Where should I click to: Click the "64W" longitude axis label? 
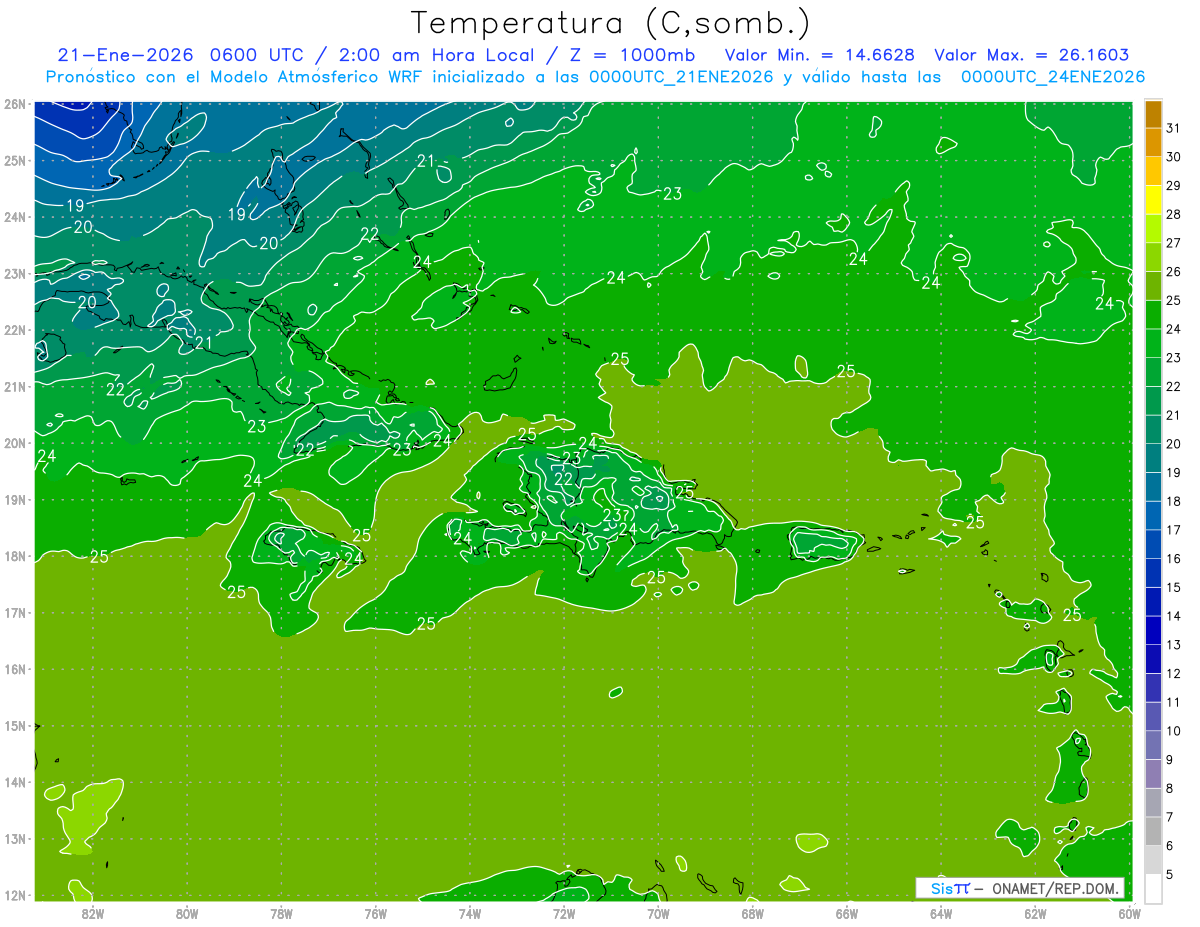coord(941,913)
